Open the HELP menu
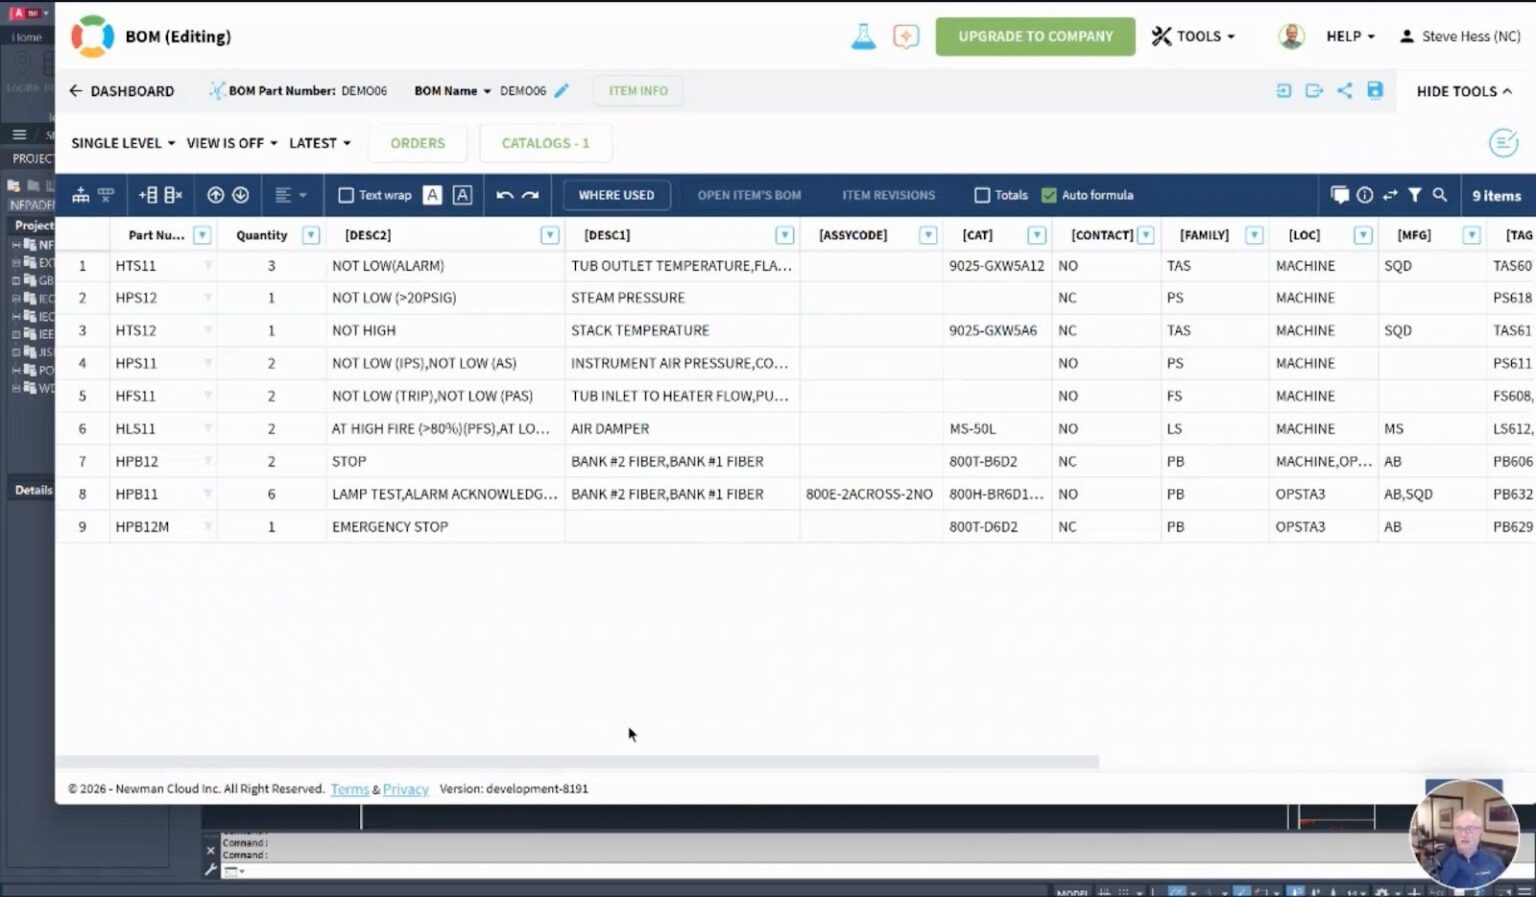The height and width of the screenshot is (897, 1536). point(1350,36)
